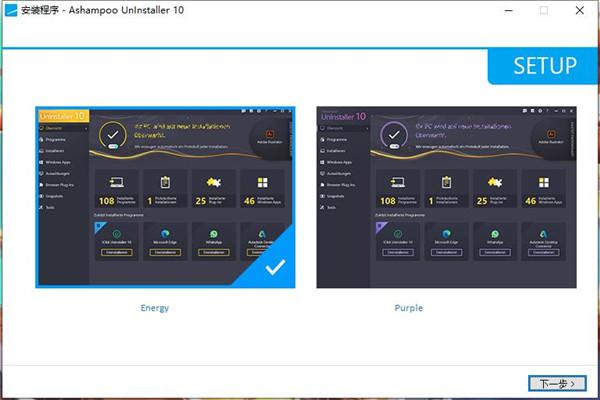Minimize the setup window

point(509,10)
